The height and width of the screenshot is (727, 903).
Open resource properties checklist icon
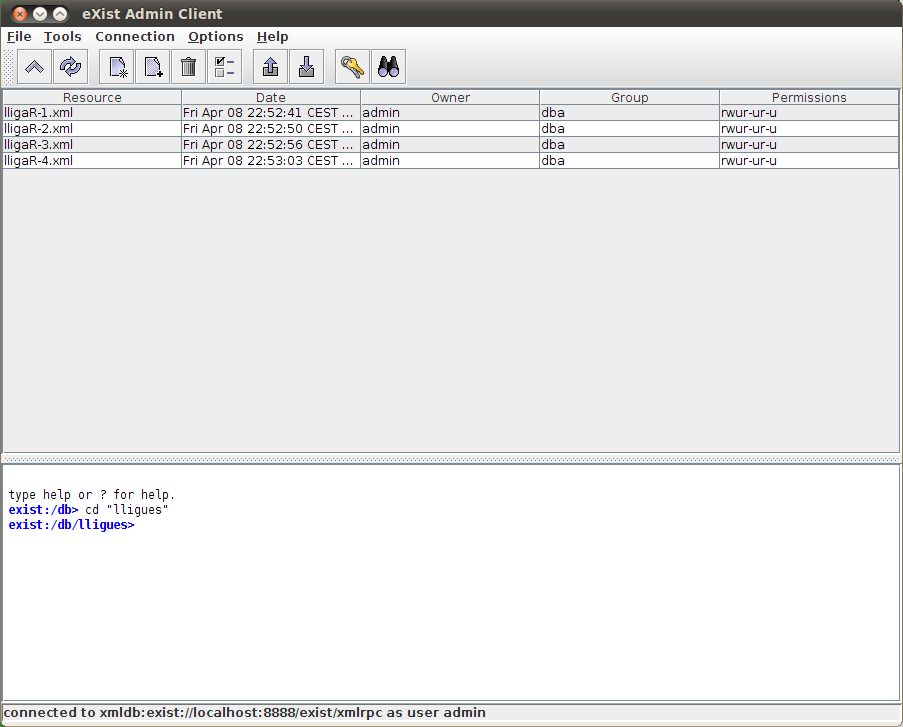224,67
